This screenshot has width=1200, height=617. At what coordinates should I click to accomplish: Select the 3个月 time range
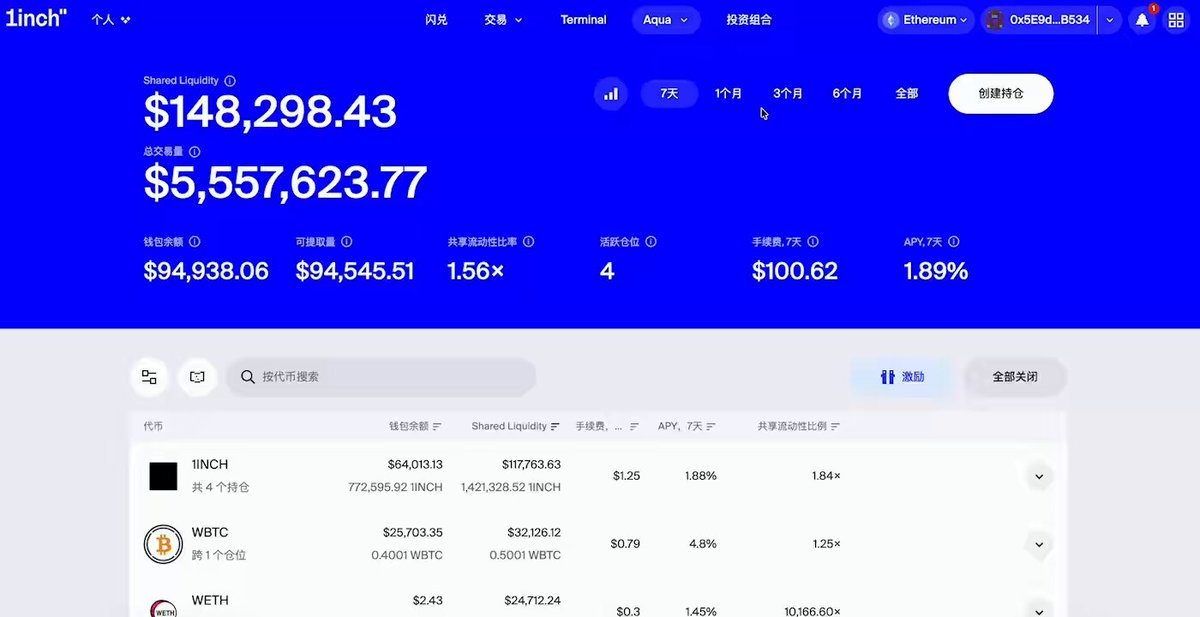tap(788, 94)
